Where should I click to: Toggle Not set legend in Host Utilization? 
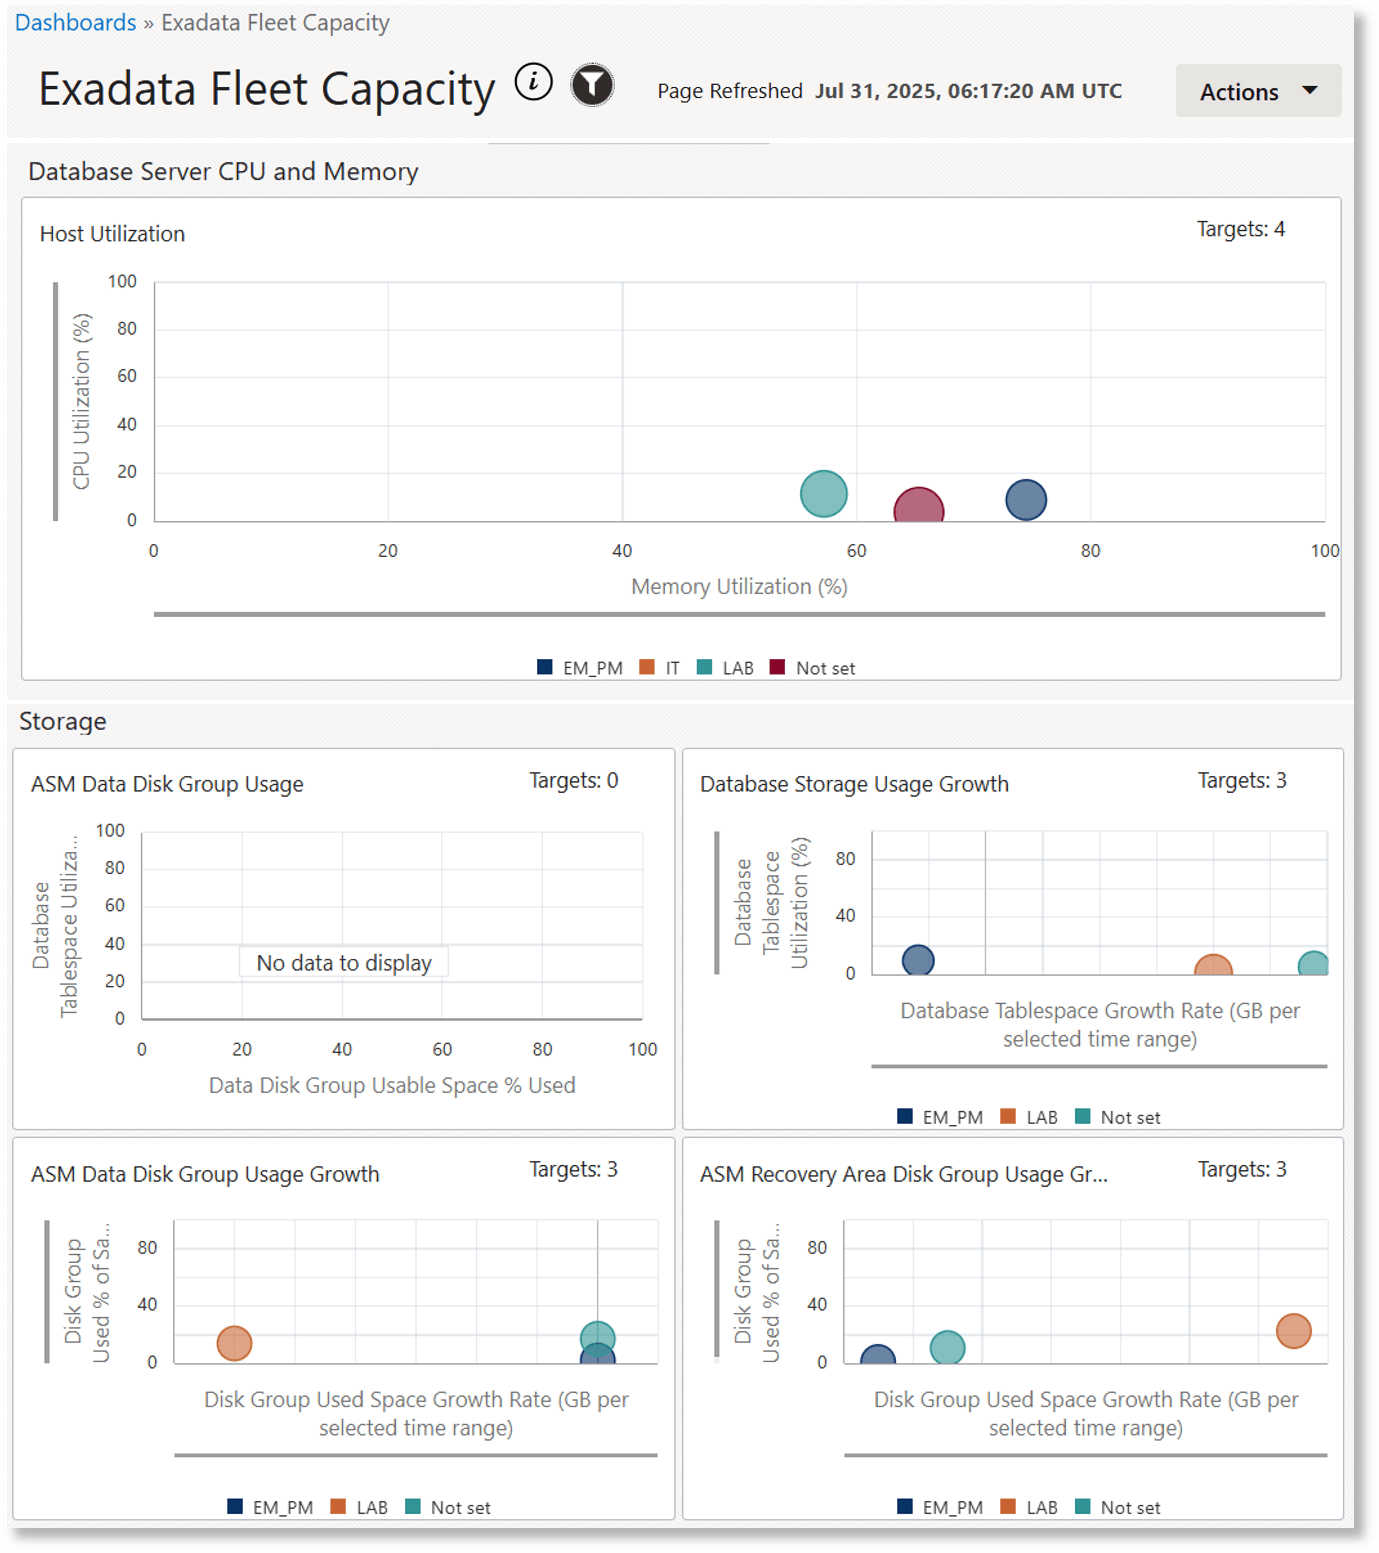(813, 668)
